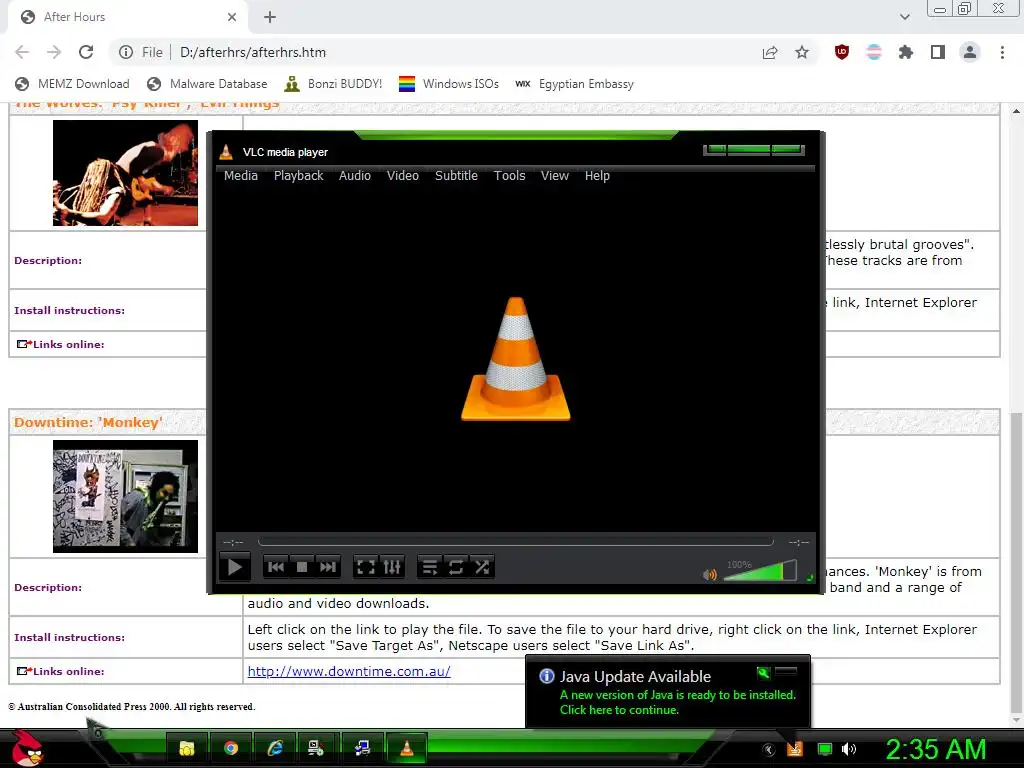Go back in Chrome
The width and height of the screenshot is (1024, 768).
pos(22,52)
